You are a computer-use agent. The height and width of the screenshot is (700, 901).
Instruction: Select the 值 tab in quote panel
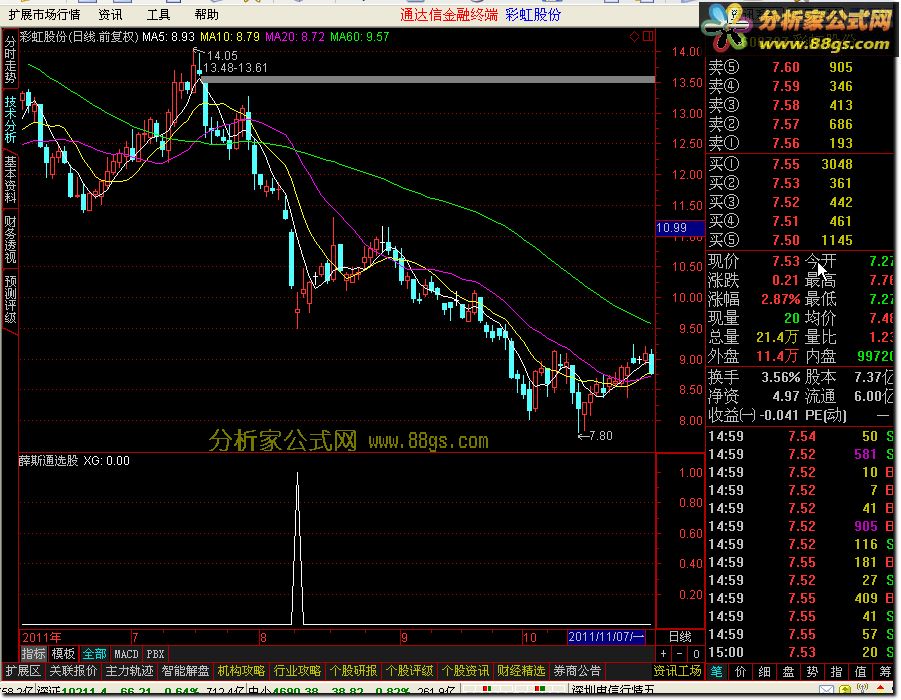pos(861,671)
